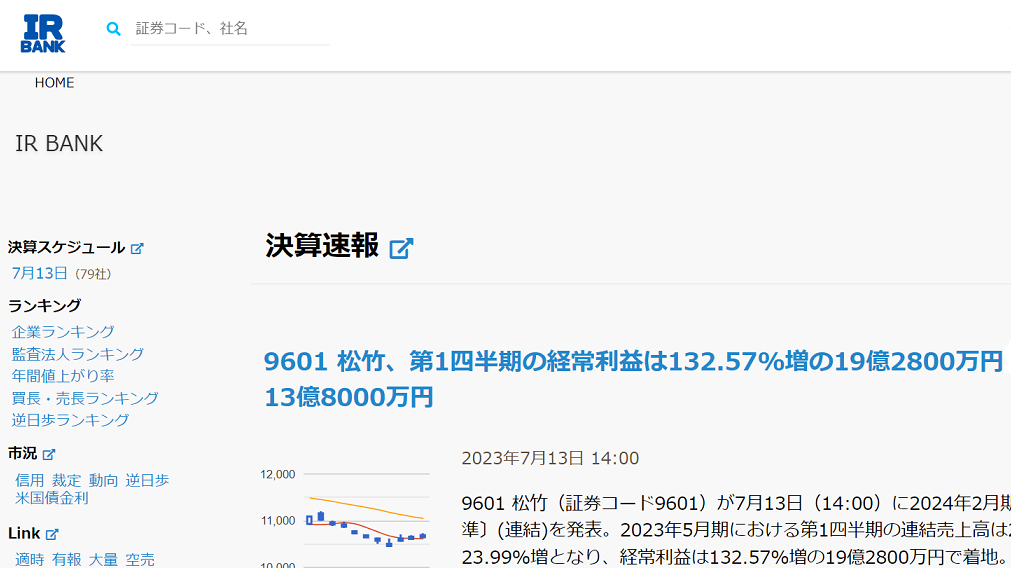Viewport: 1011px width, 568px height.
Task: Open external link icon beside 決算速報
Action: click(401, 248)
